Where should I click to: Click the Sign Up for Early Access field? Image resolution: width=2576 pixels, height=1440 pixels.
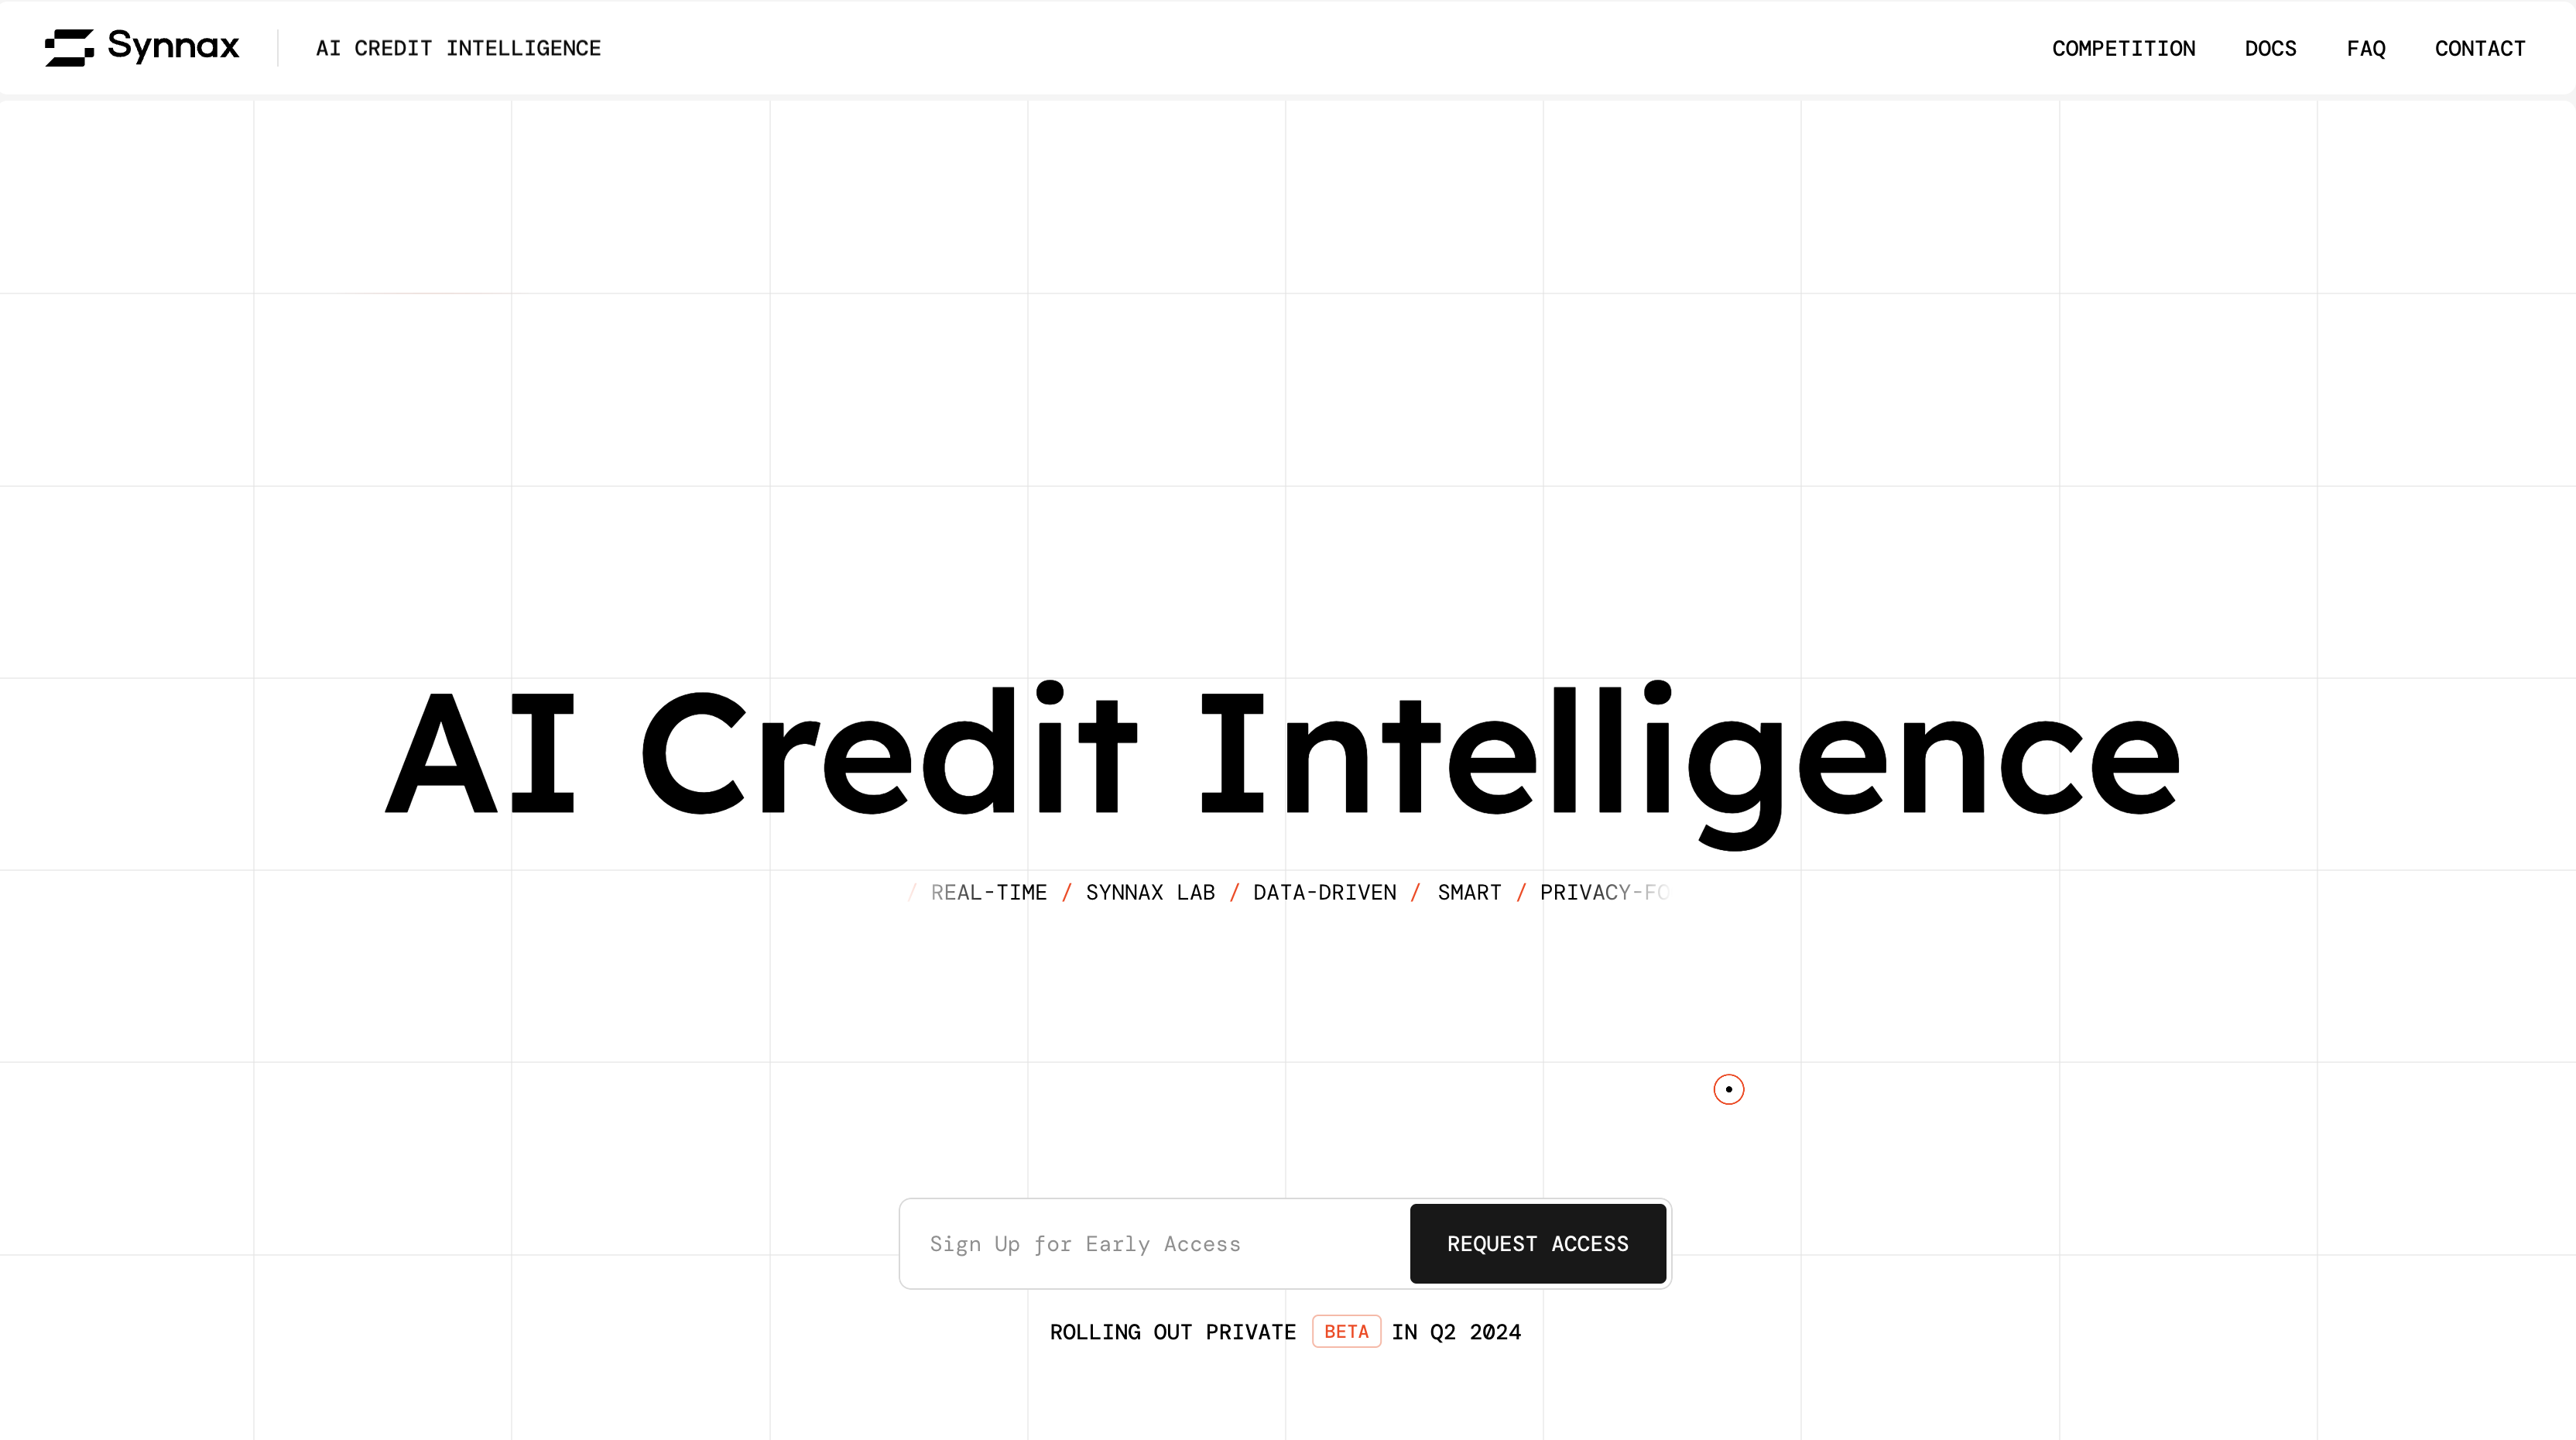point(1153,1242)
